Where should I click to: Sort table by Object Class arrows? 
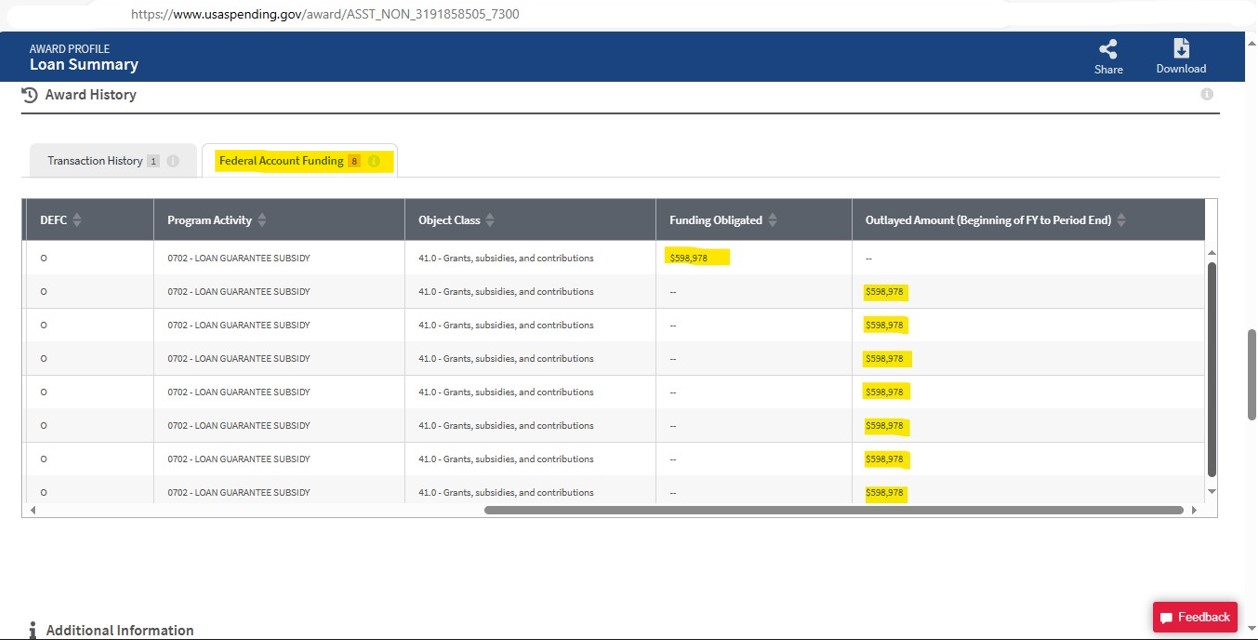tap(490, 220)
